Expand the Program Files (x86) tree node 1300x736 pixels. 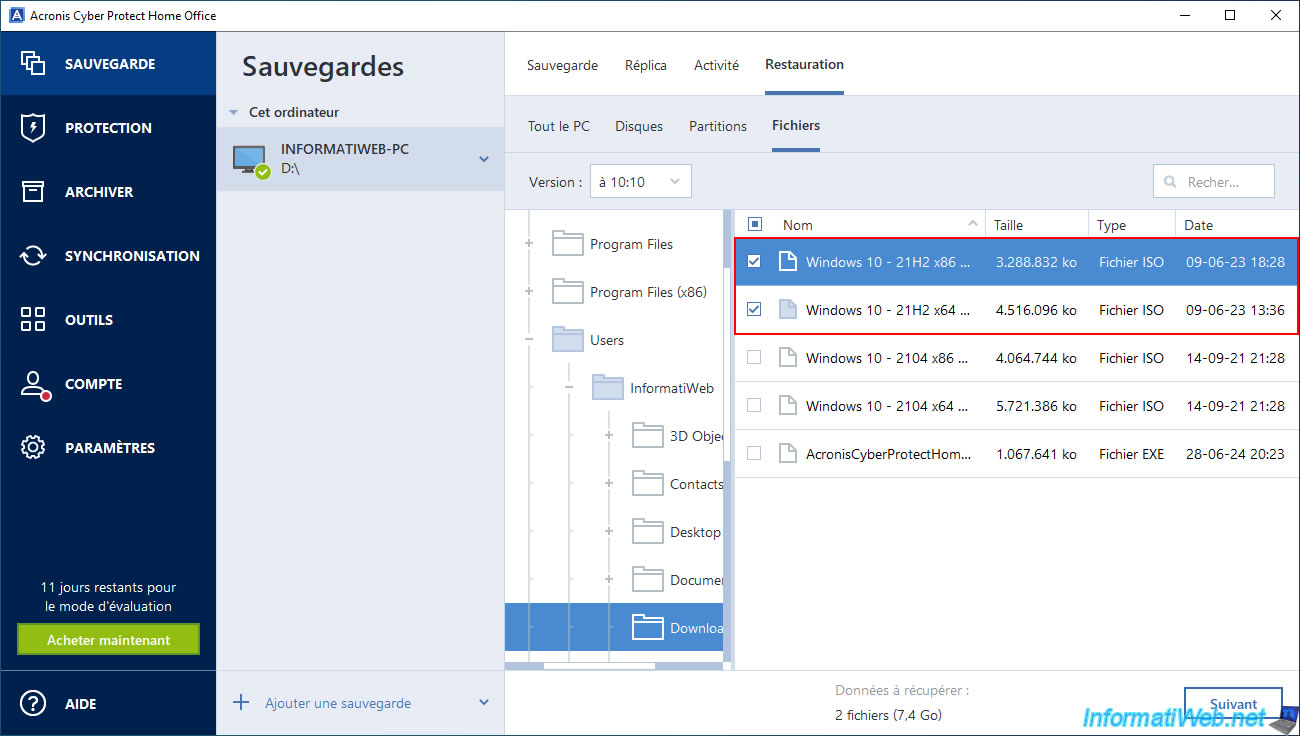click(529, 291)
